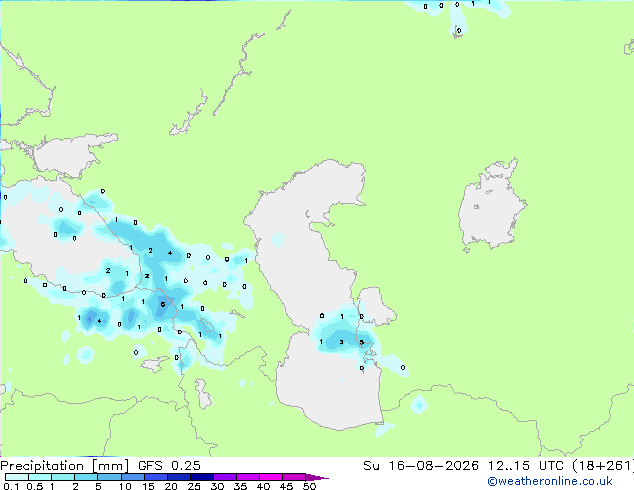Select the 20 to 25 mm legend swatch
Viewport: 634px width, 490px height.
pos(178,477)
